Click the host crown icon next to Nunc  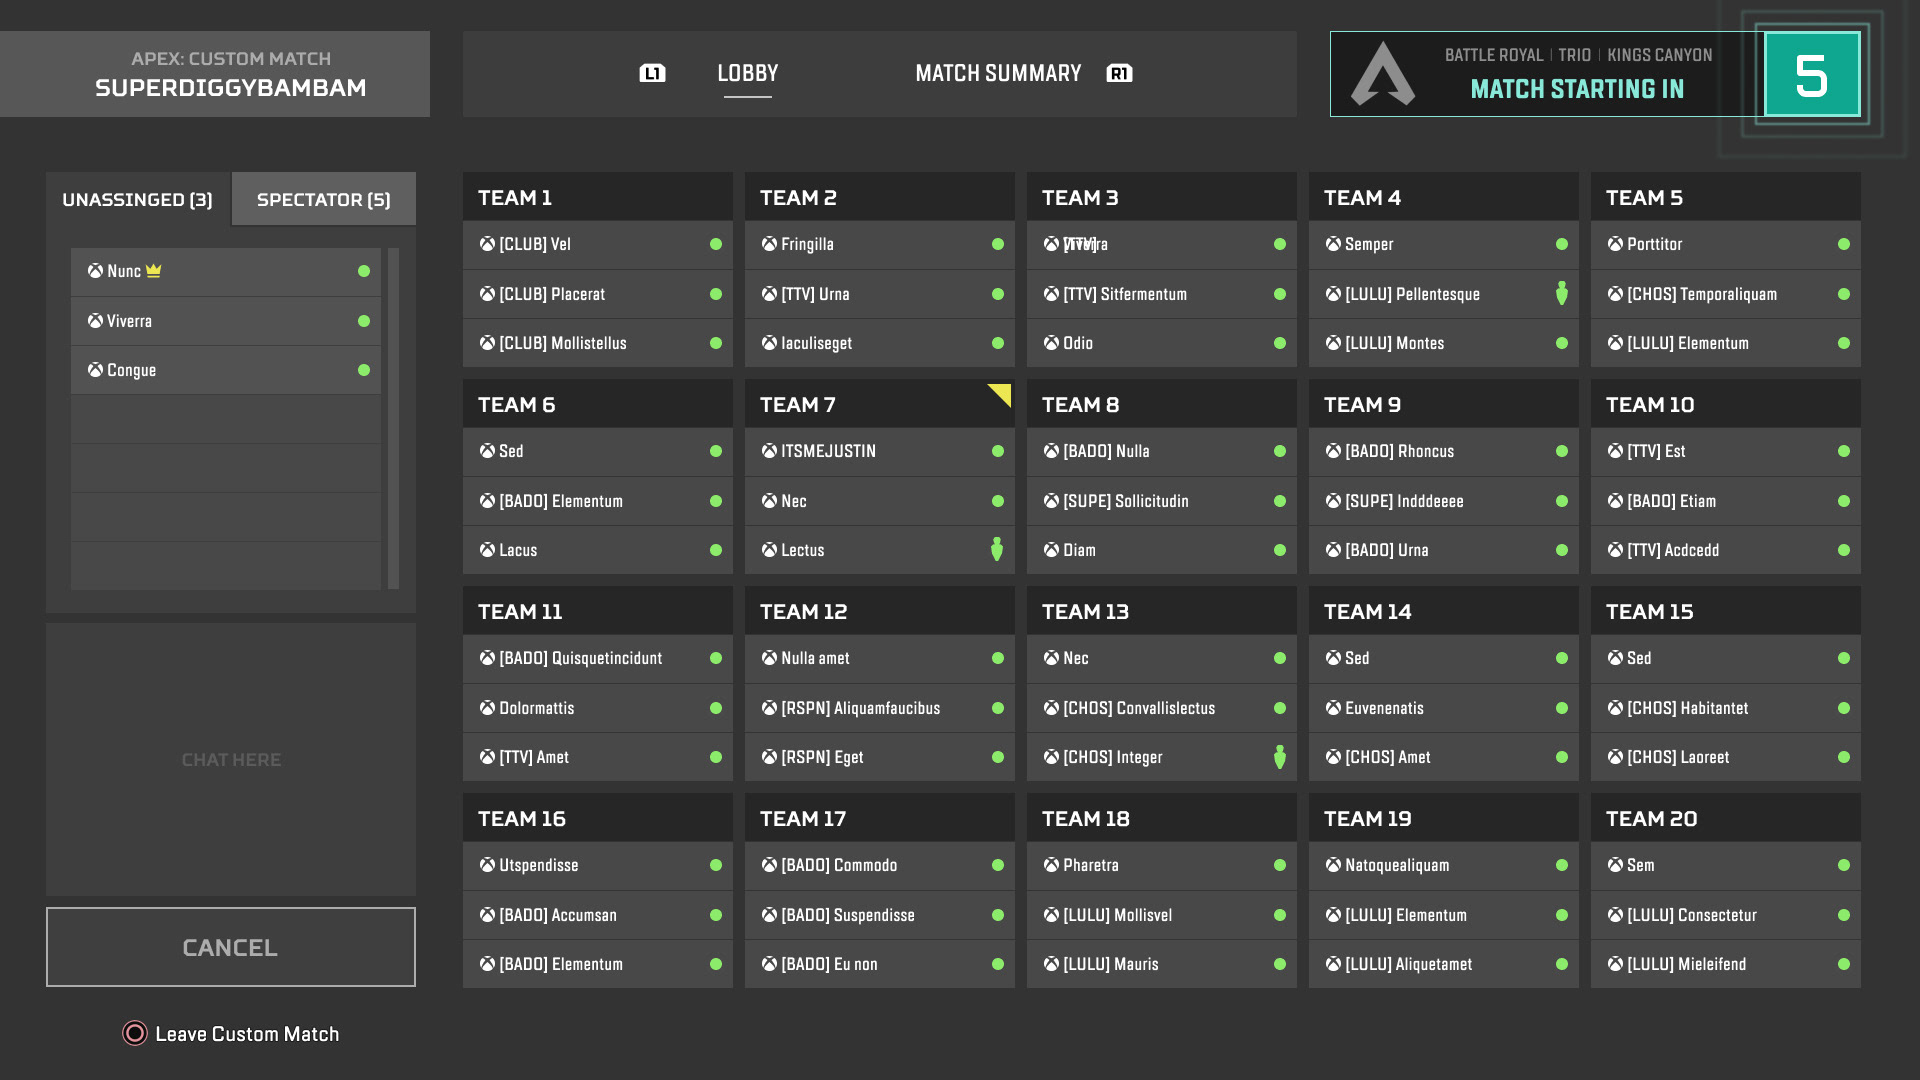point(153,271)
